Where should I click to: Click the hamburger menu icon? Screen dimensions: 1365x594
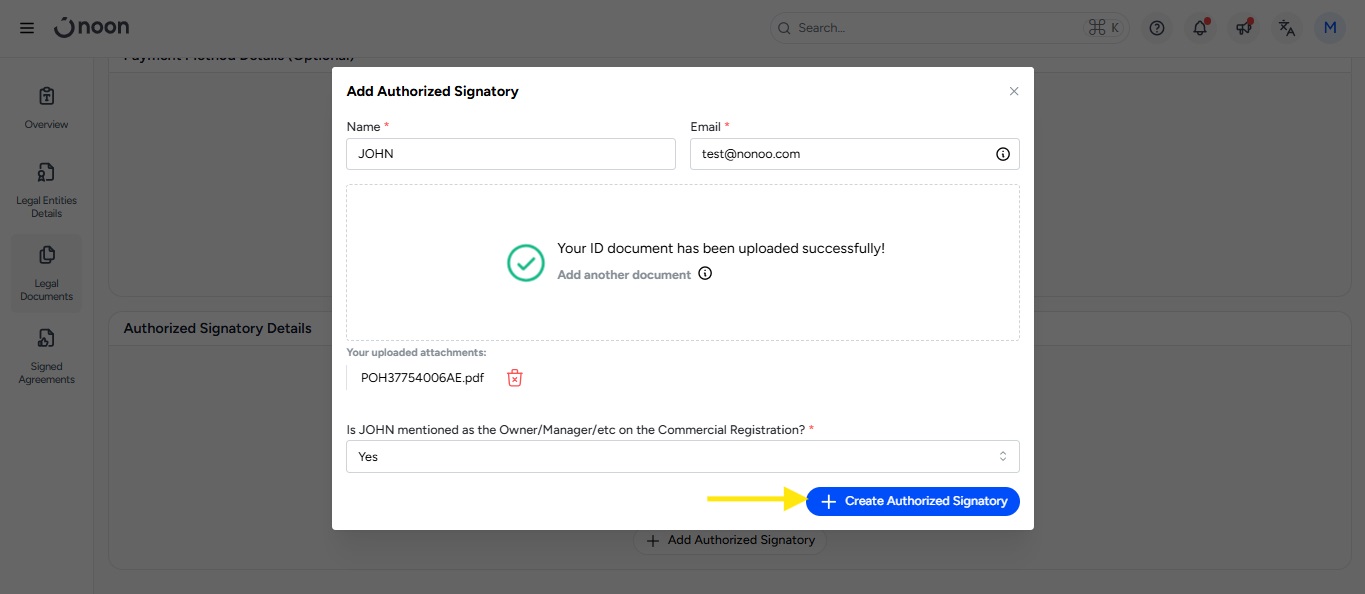coord(27,28)
